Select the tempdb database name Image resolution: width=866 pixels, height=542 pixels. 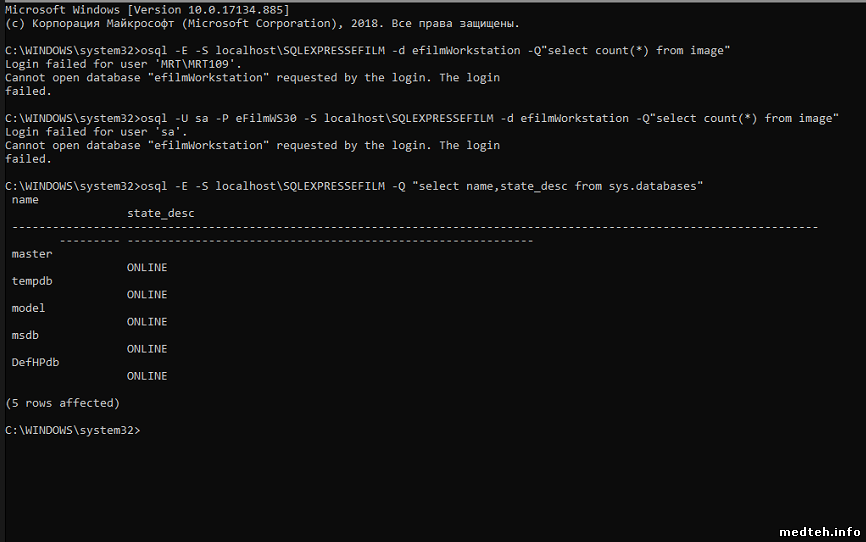[32, 281]
